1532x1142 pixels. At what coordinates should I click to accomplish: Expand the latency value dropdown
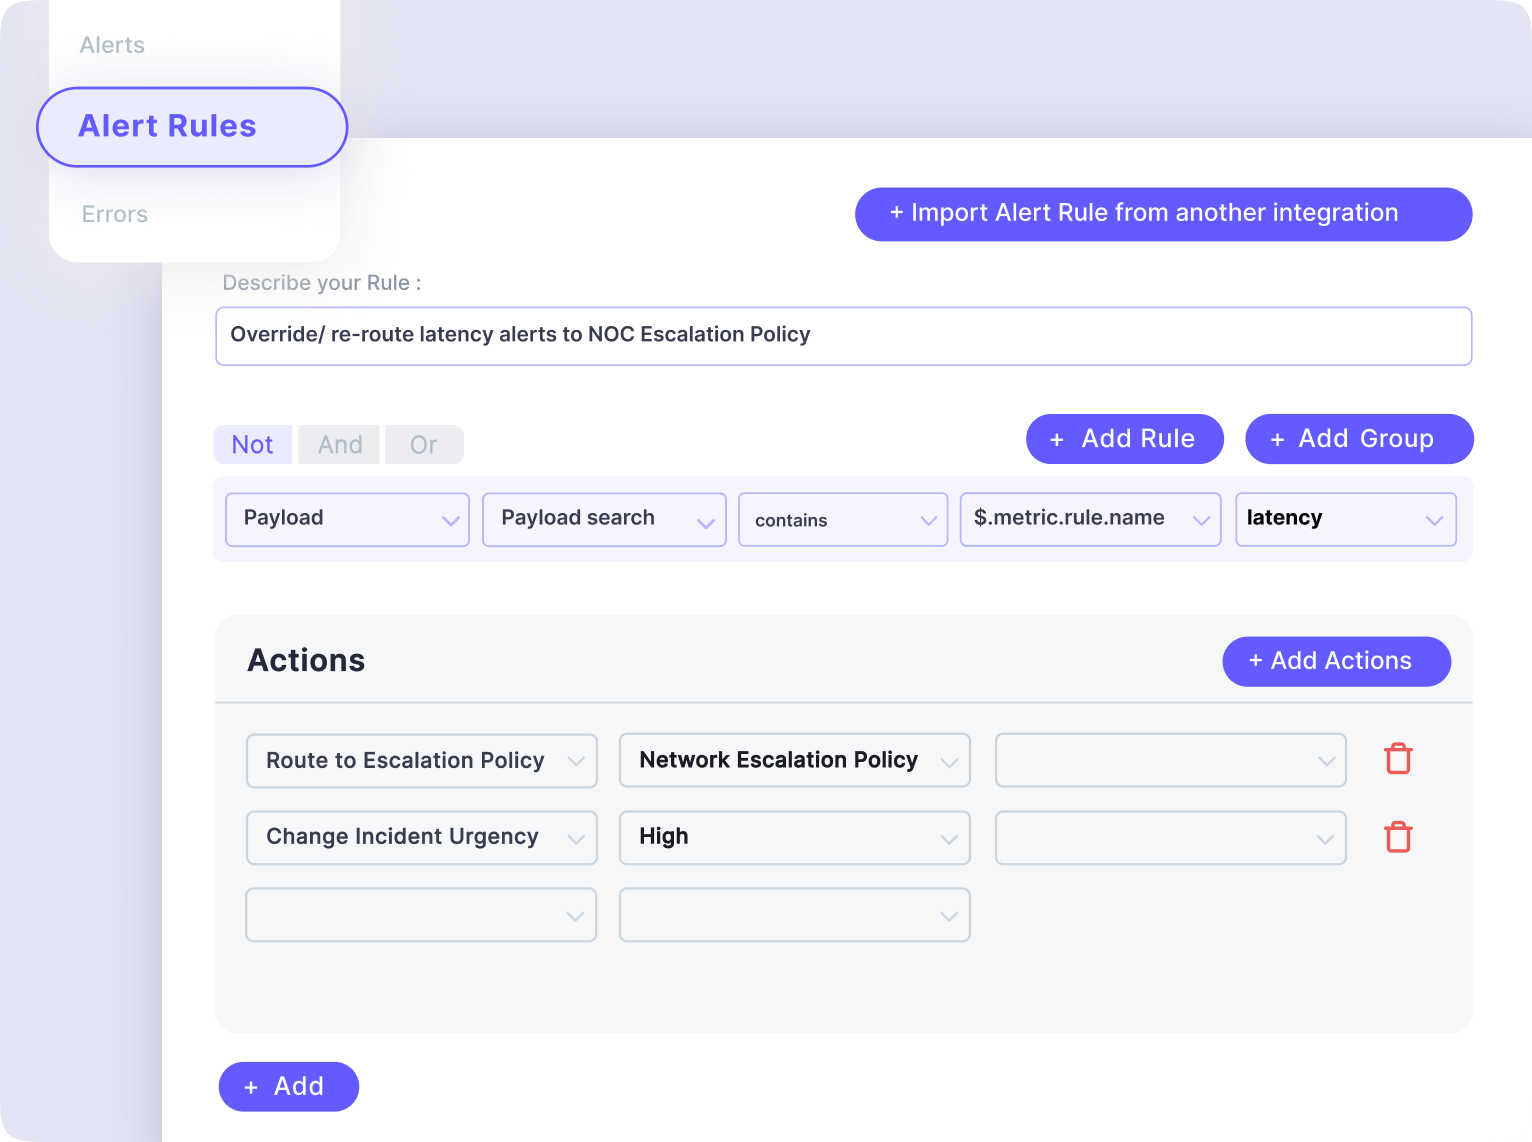[x=1345, y=519]
